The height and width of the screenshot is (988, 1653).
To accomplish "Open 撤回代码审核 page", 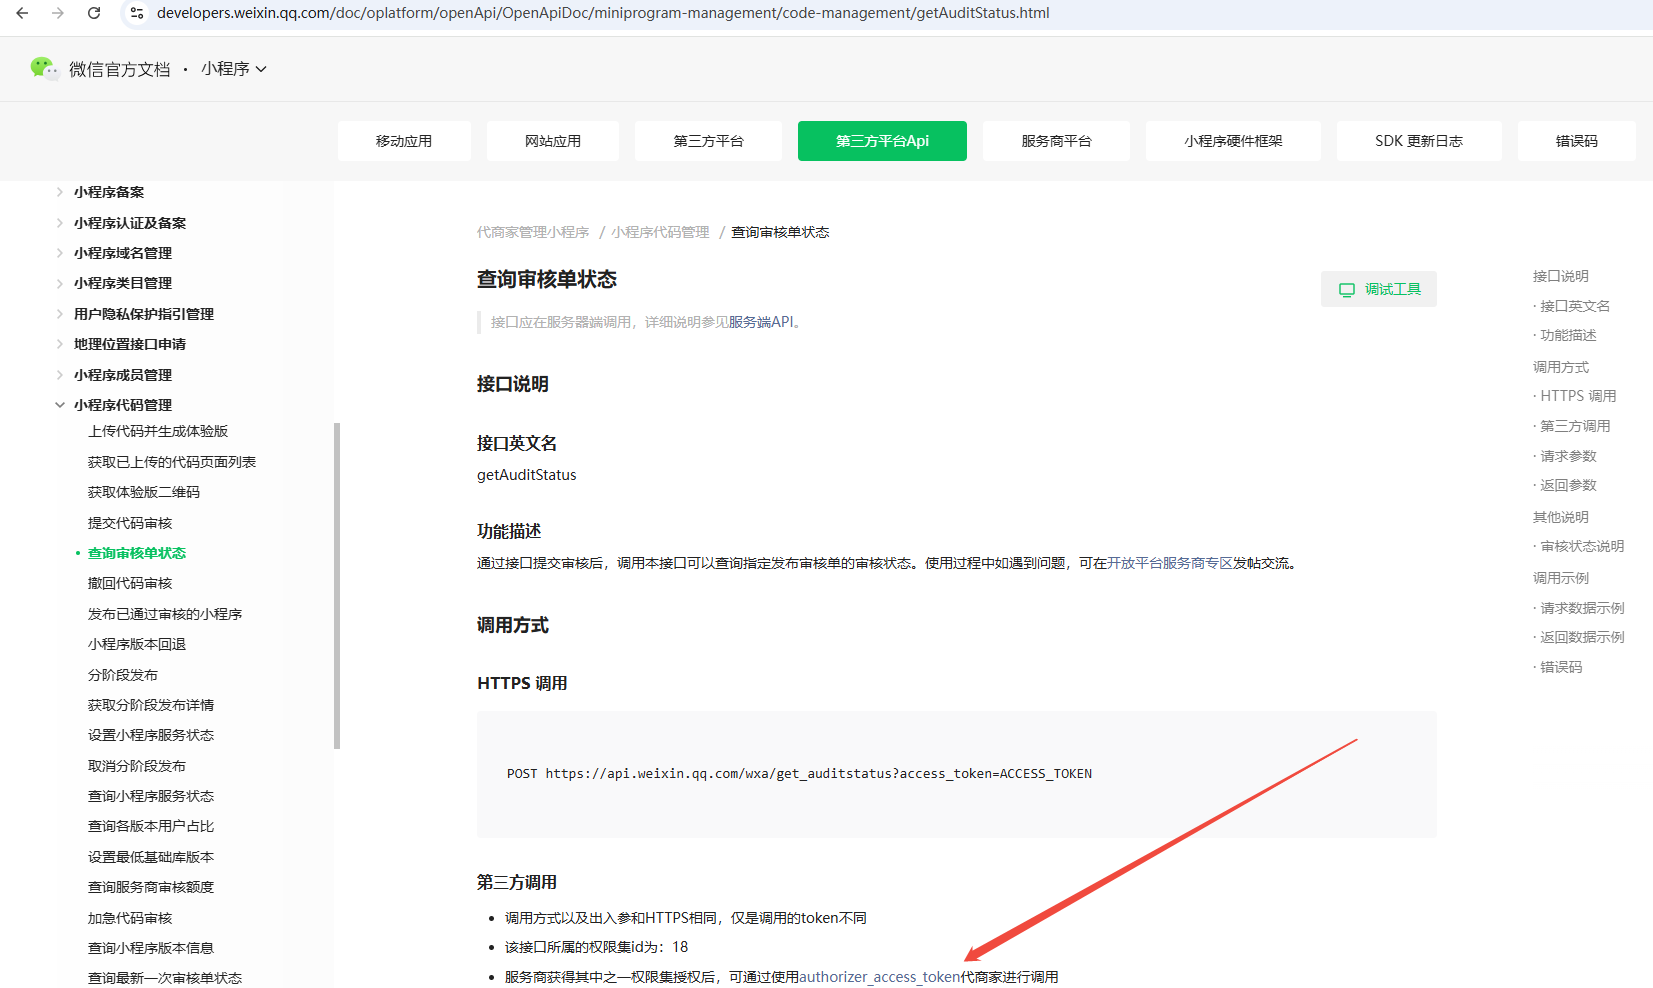I will (x=130, y=583).
